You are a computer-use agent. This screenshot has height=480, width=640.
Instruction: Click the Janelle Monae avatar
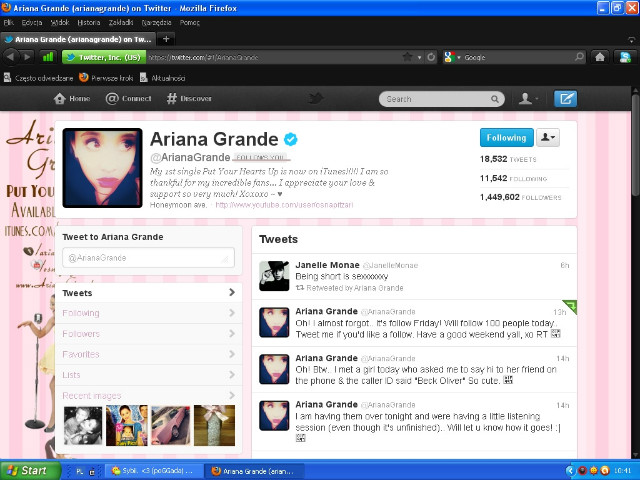pyautogui.click(x=274, y=276)
